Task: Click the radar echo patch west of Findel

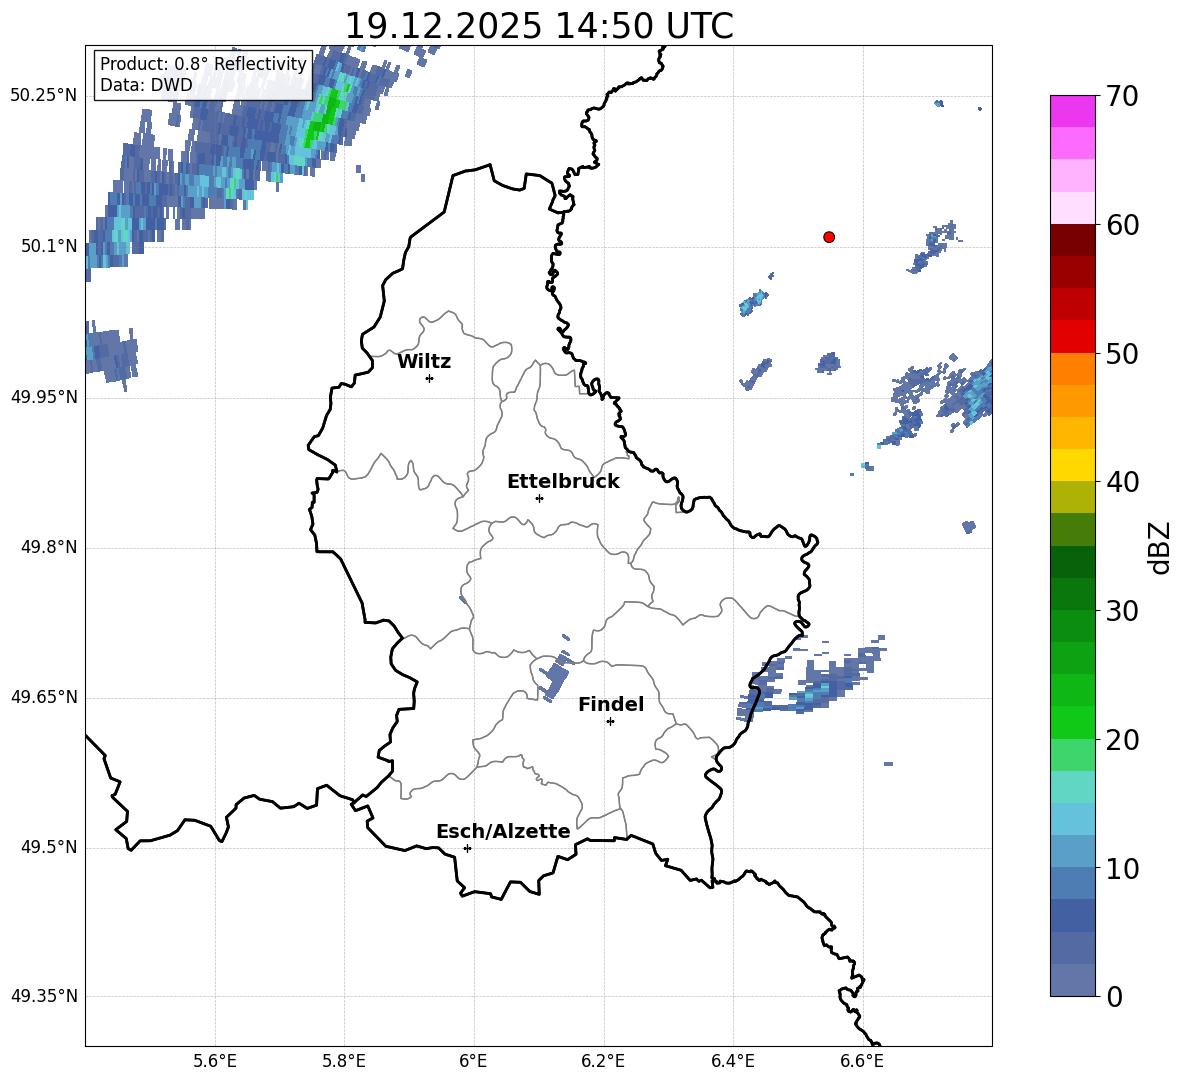Action: click(552, 678)
